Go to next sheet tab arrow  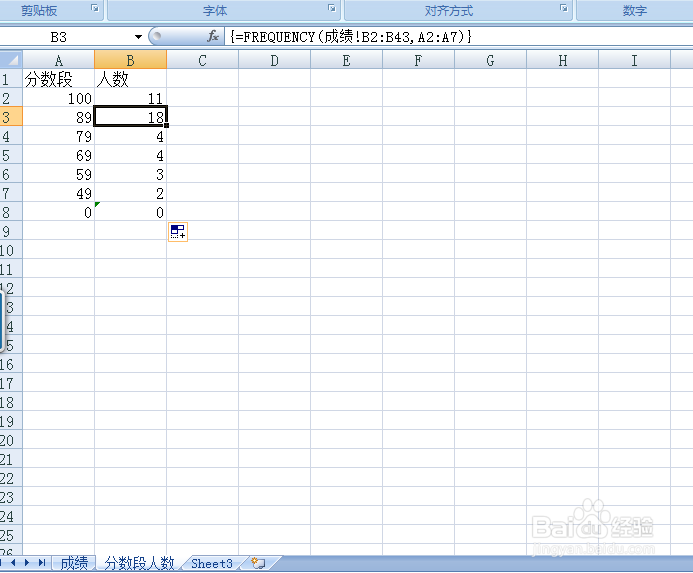[27, 563]
